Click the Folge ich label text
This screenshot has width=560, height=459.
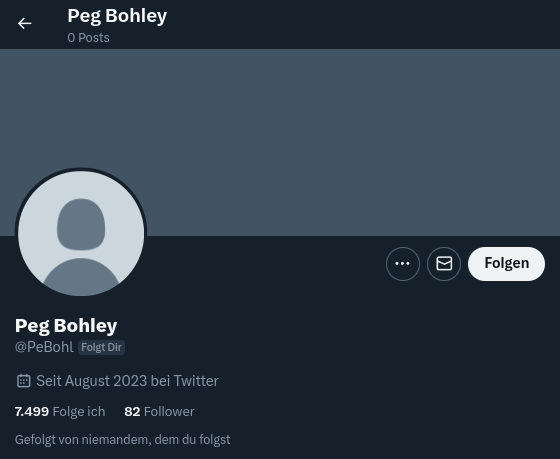(79, 411)
